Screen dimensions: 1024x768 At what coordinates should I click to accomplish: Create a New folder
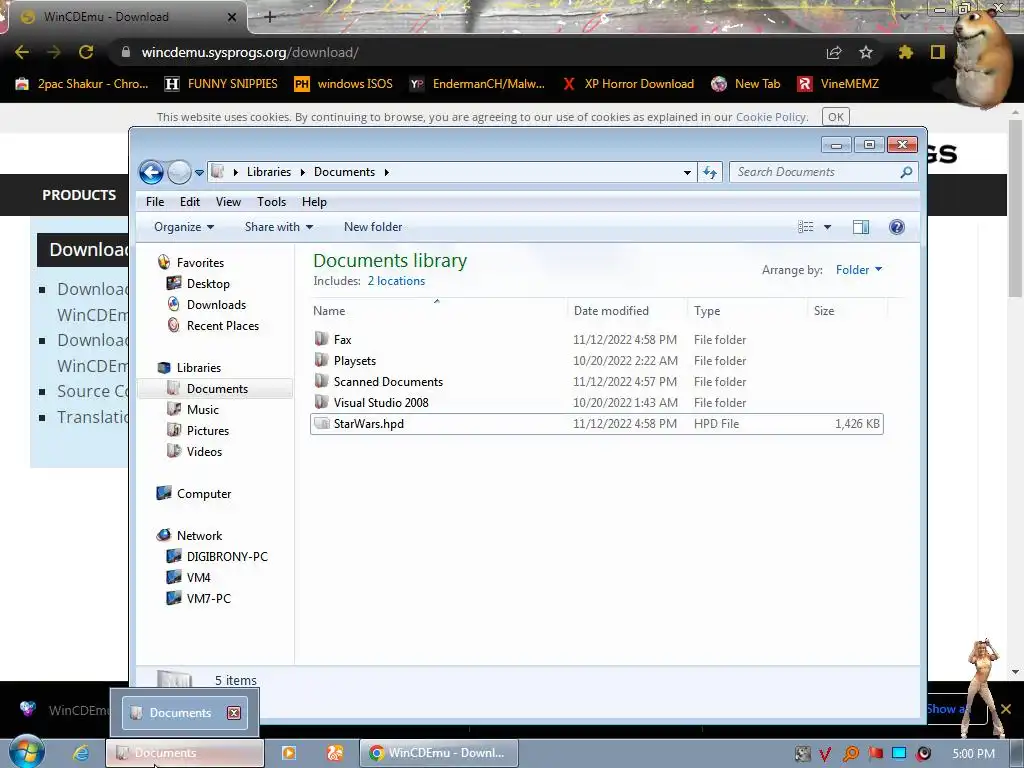click(373, 227)
